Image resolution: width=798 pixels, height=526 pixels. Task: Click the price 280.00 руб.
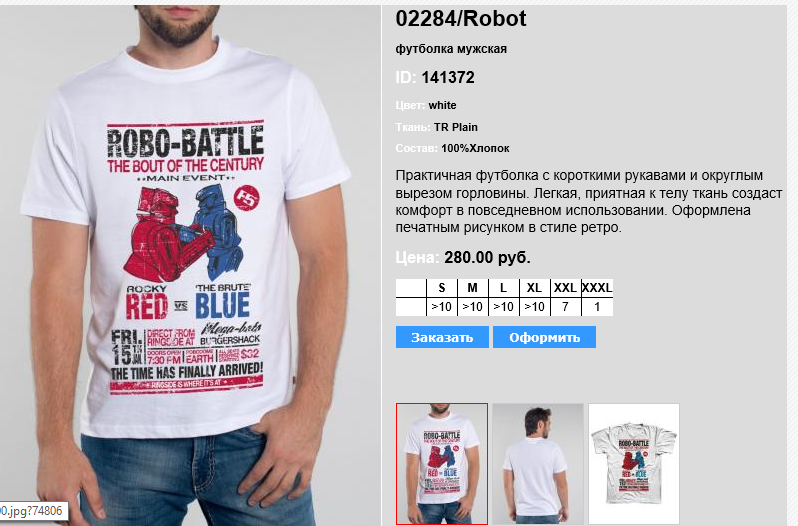487,257
